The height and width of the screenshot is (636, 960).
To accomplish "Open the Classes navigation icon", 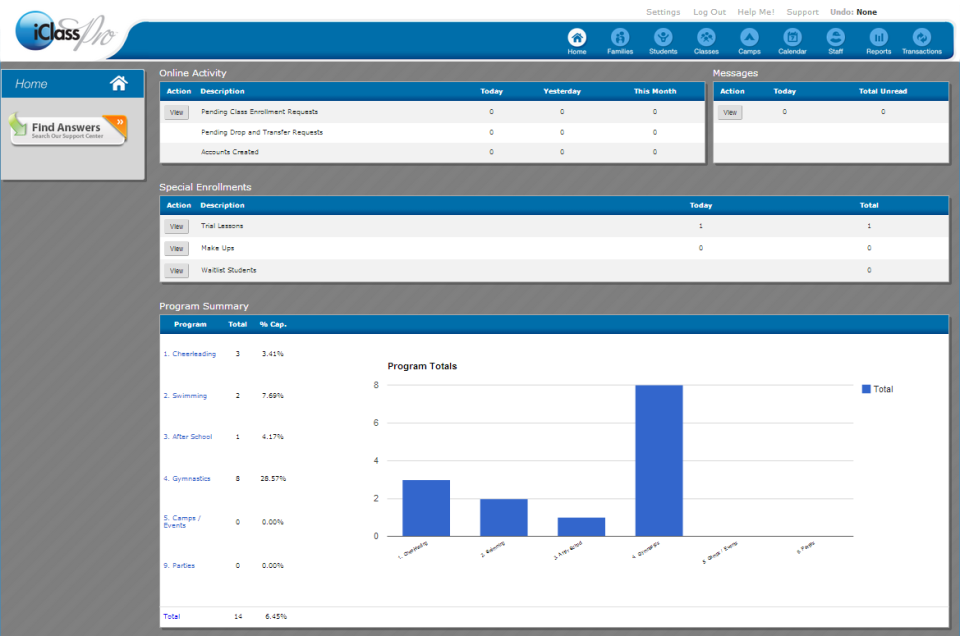I will [706, 37].
